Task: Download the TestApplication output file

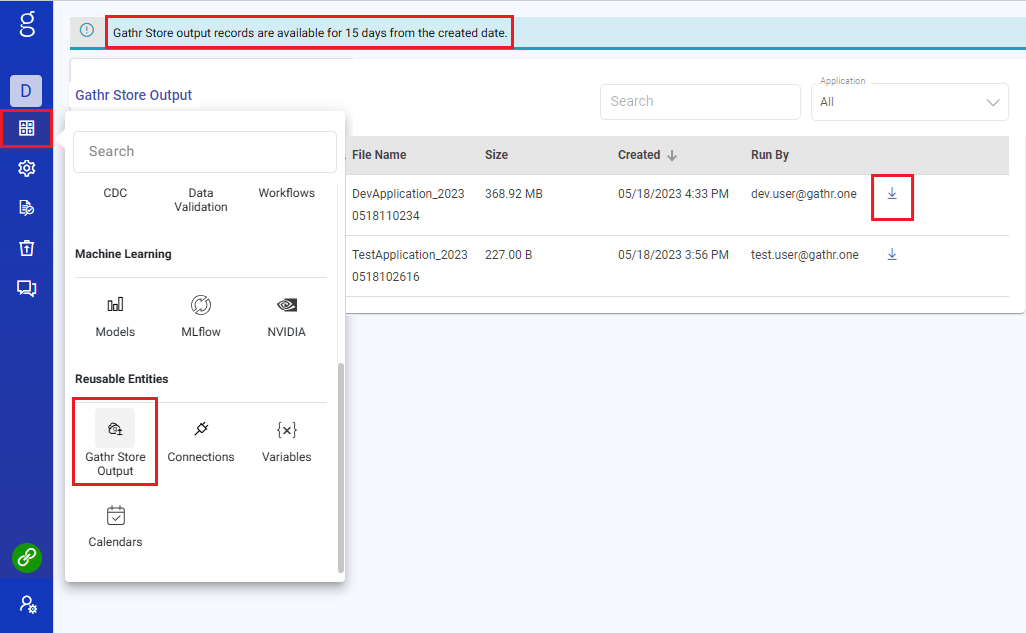Action: [x=892, y=255]
